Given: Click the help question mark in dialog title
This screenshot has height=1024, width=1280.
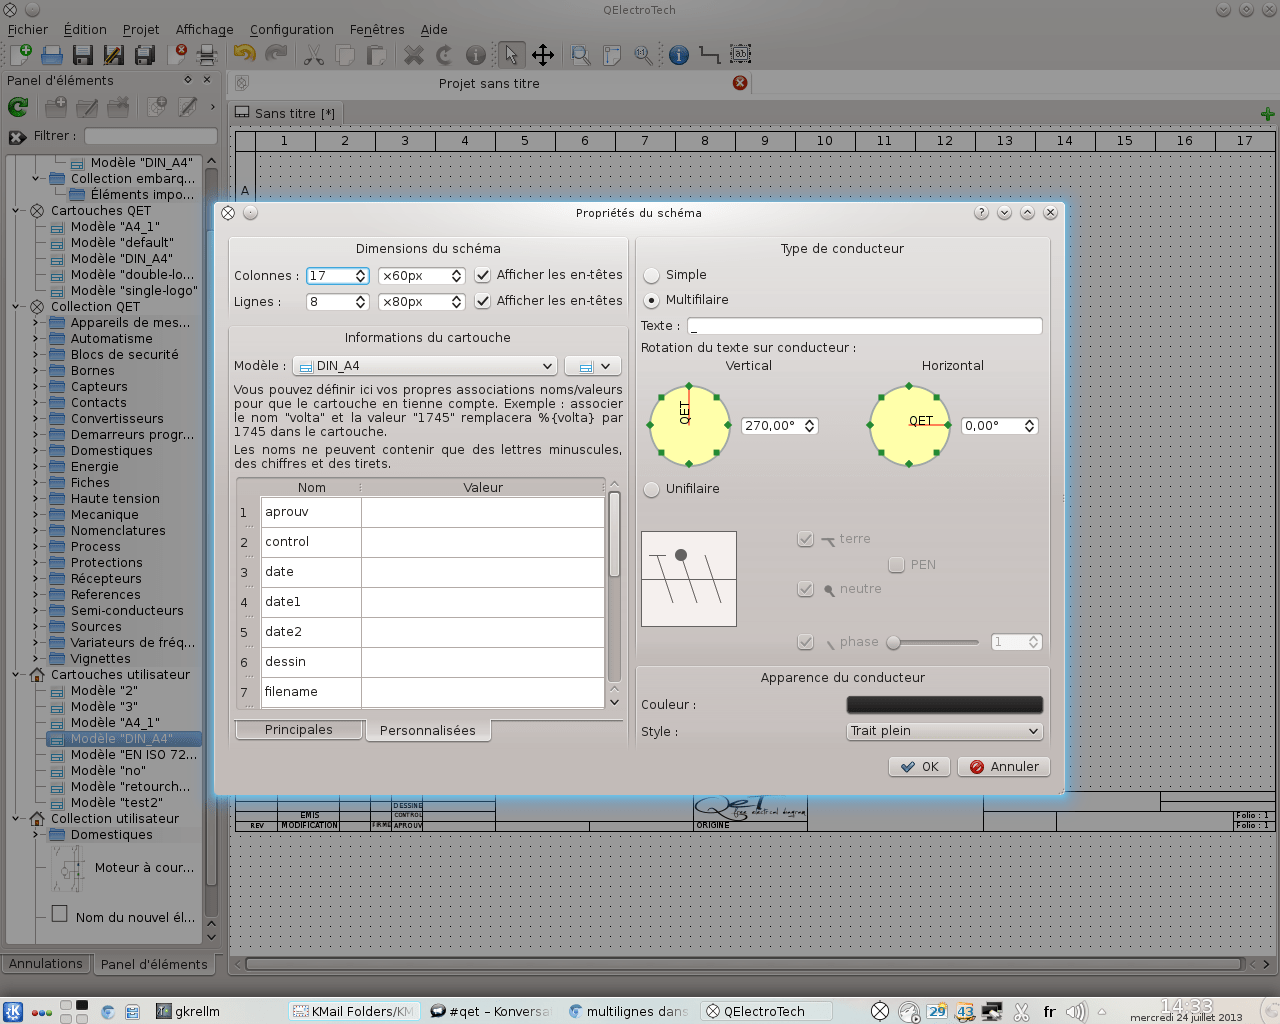Looking at the screenshot, I should (x=981, y=213).
